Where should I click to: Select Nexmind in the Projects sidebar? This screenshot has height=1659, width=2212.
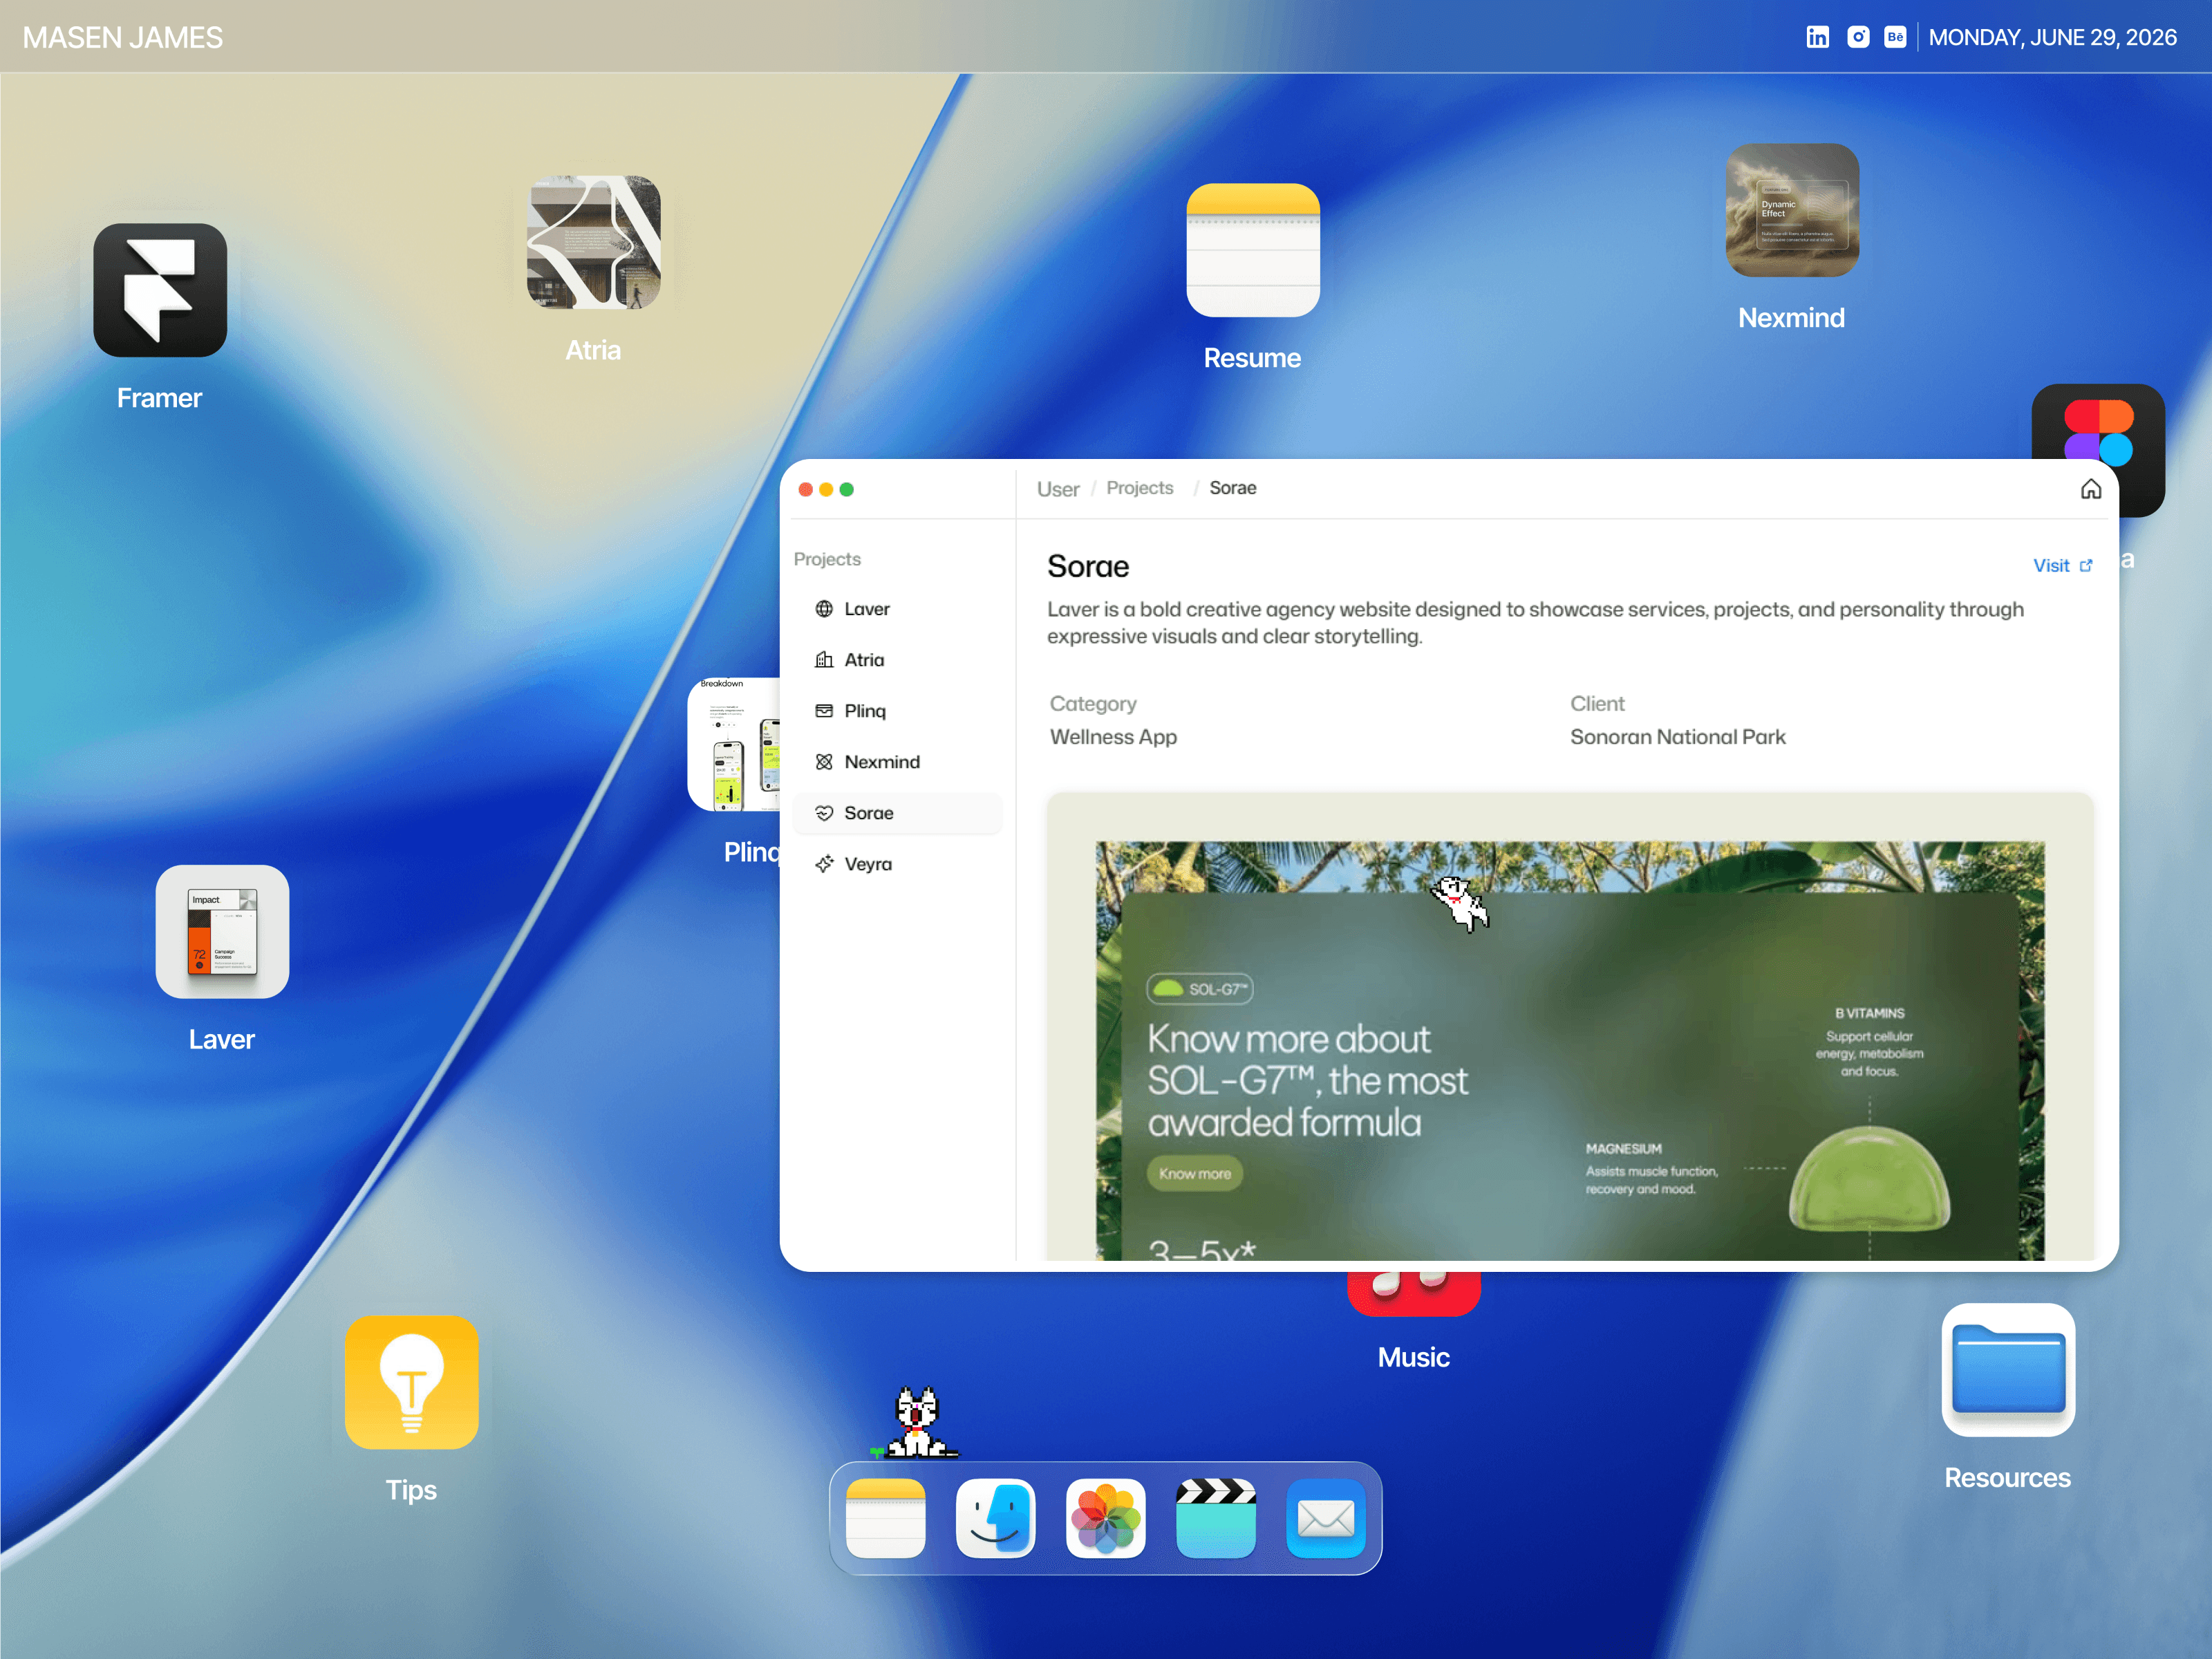click(x=897, y=762)
